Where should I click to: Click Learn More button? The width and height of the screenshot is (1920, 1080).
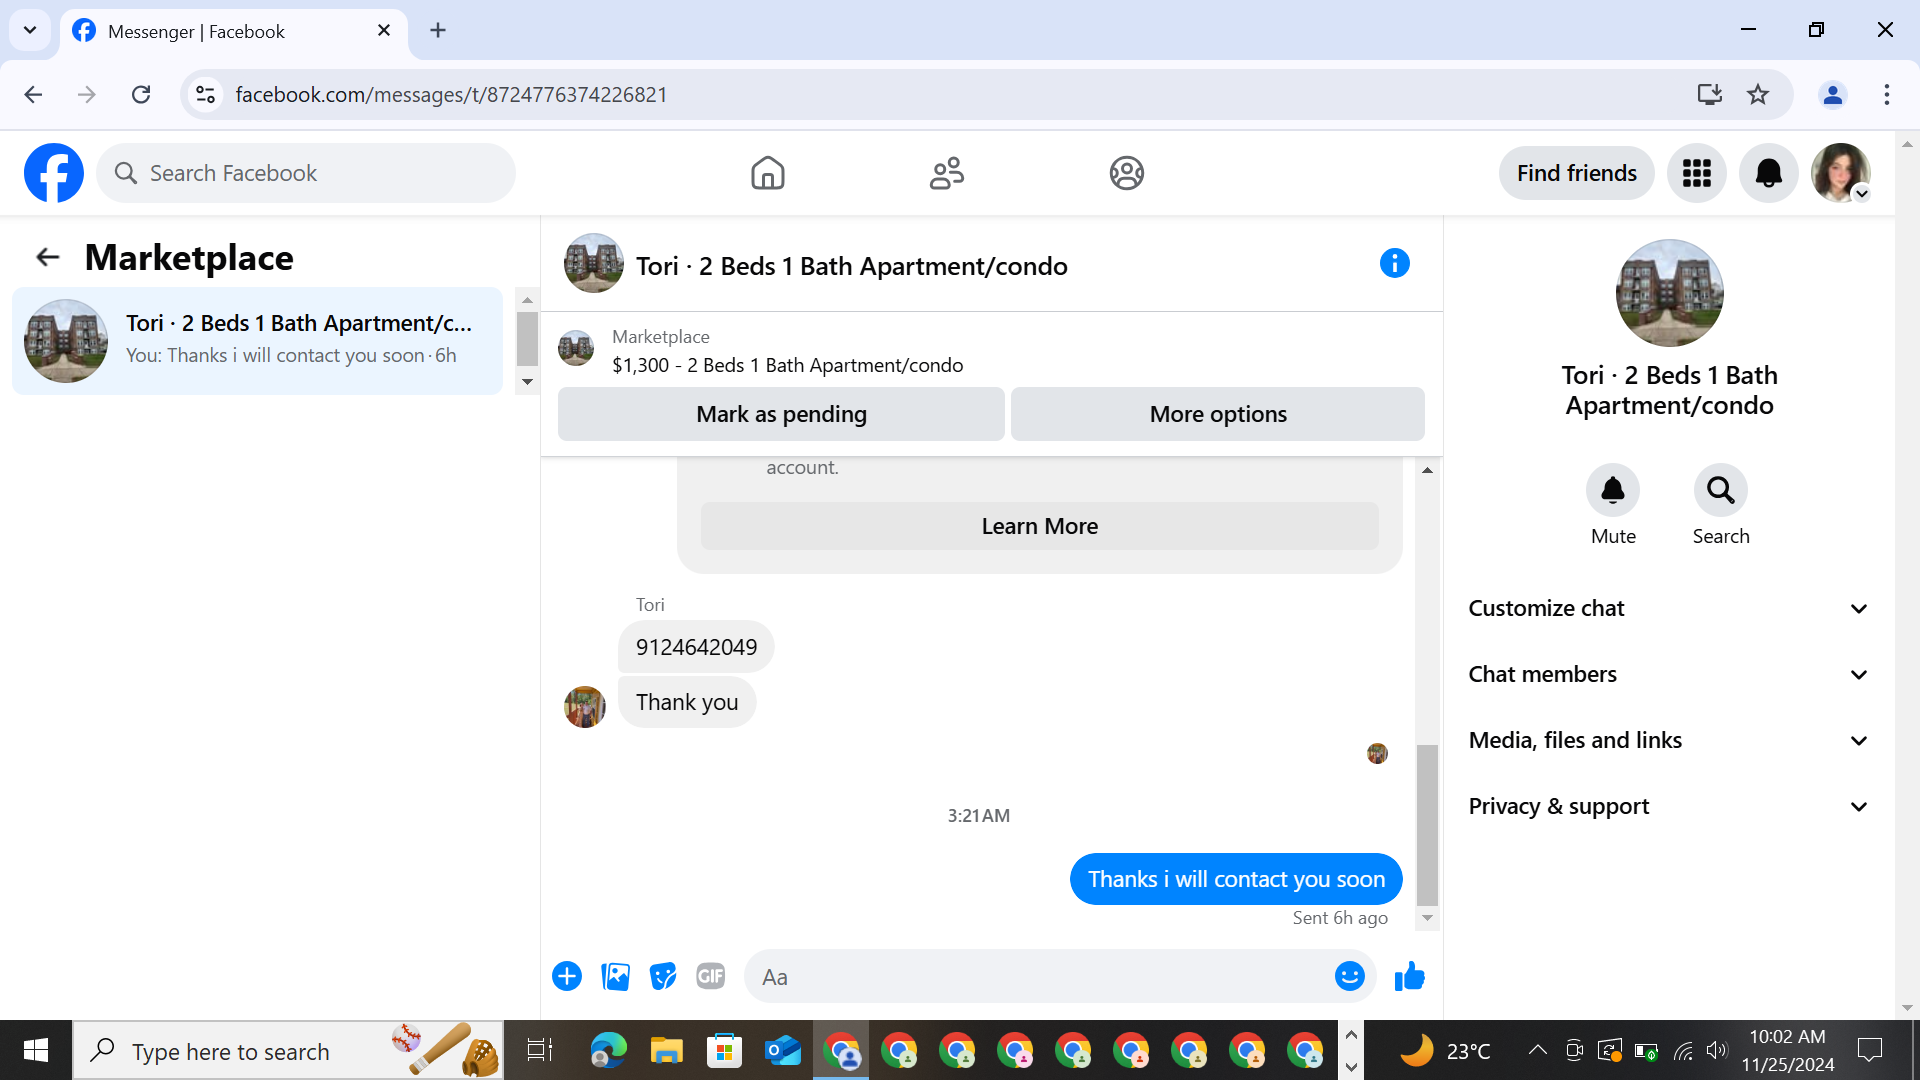click(1040, 526)
